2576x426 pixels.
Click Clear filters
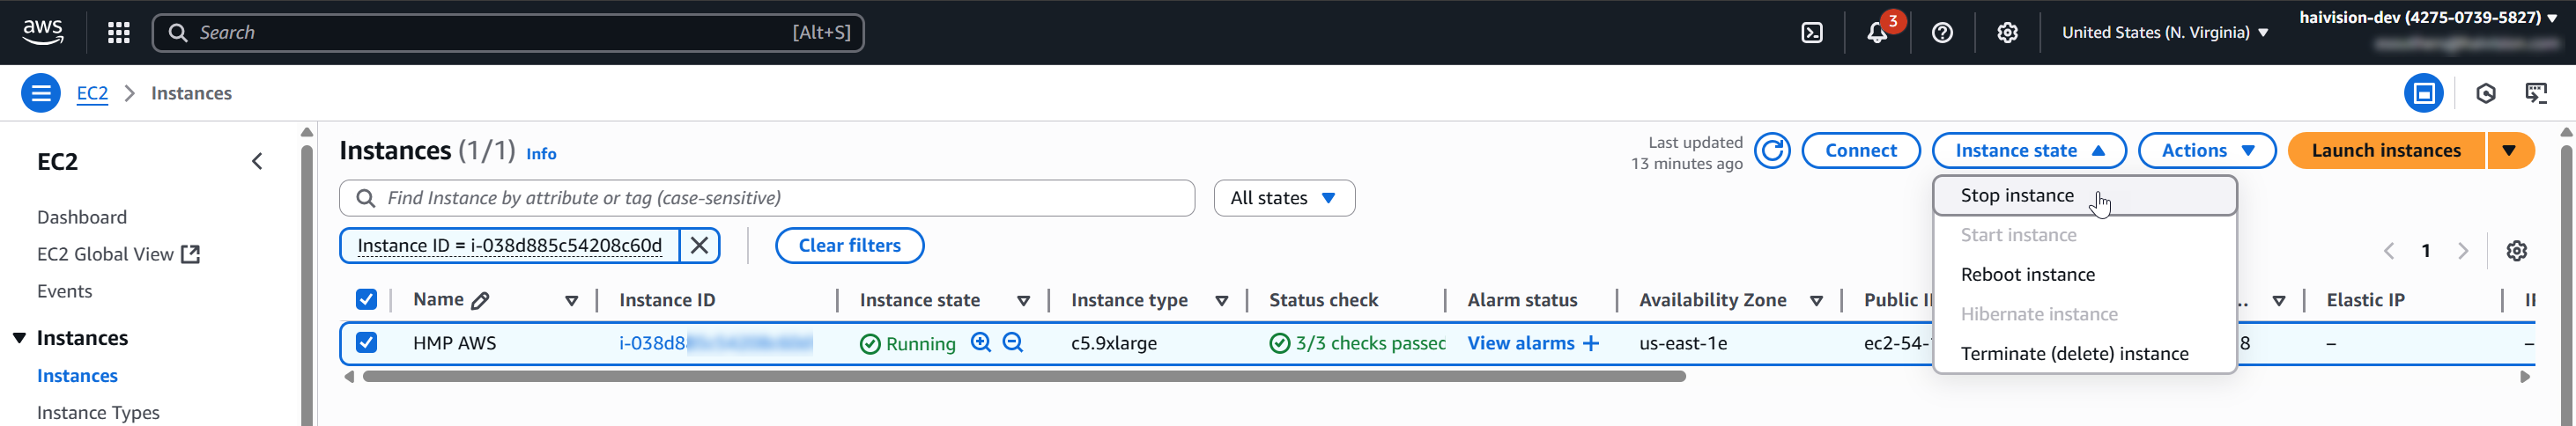[x=849, y=246]
